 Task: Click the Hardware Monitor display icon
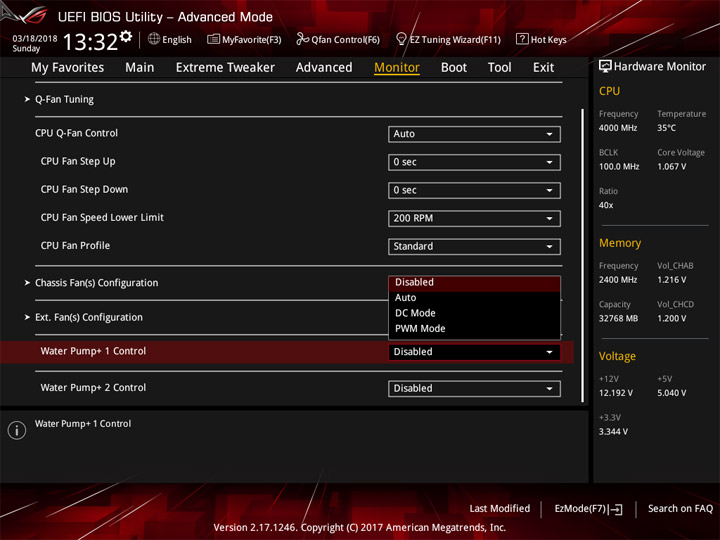tap(605, 66)
